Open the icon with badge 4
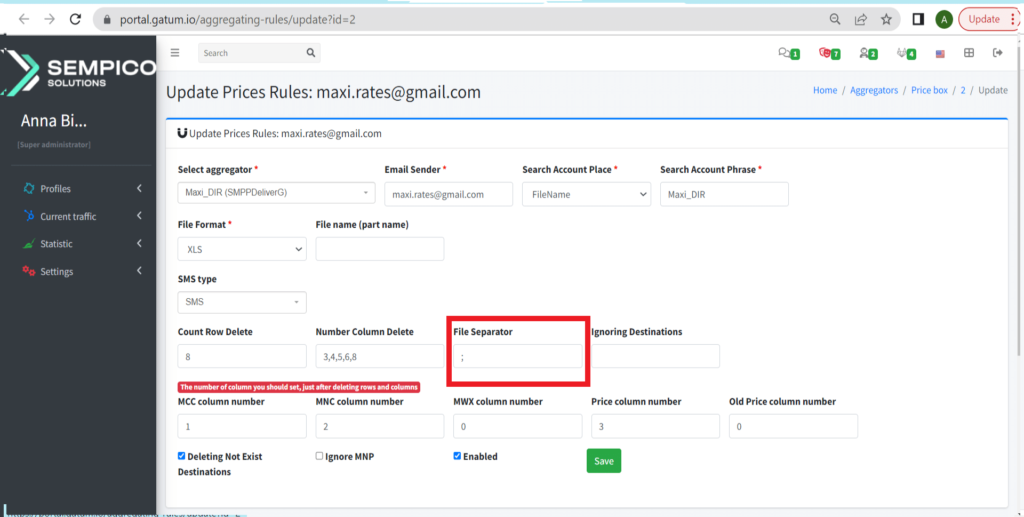 pos(906,54)
